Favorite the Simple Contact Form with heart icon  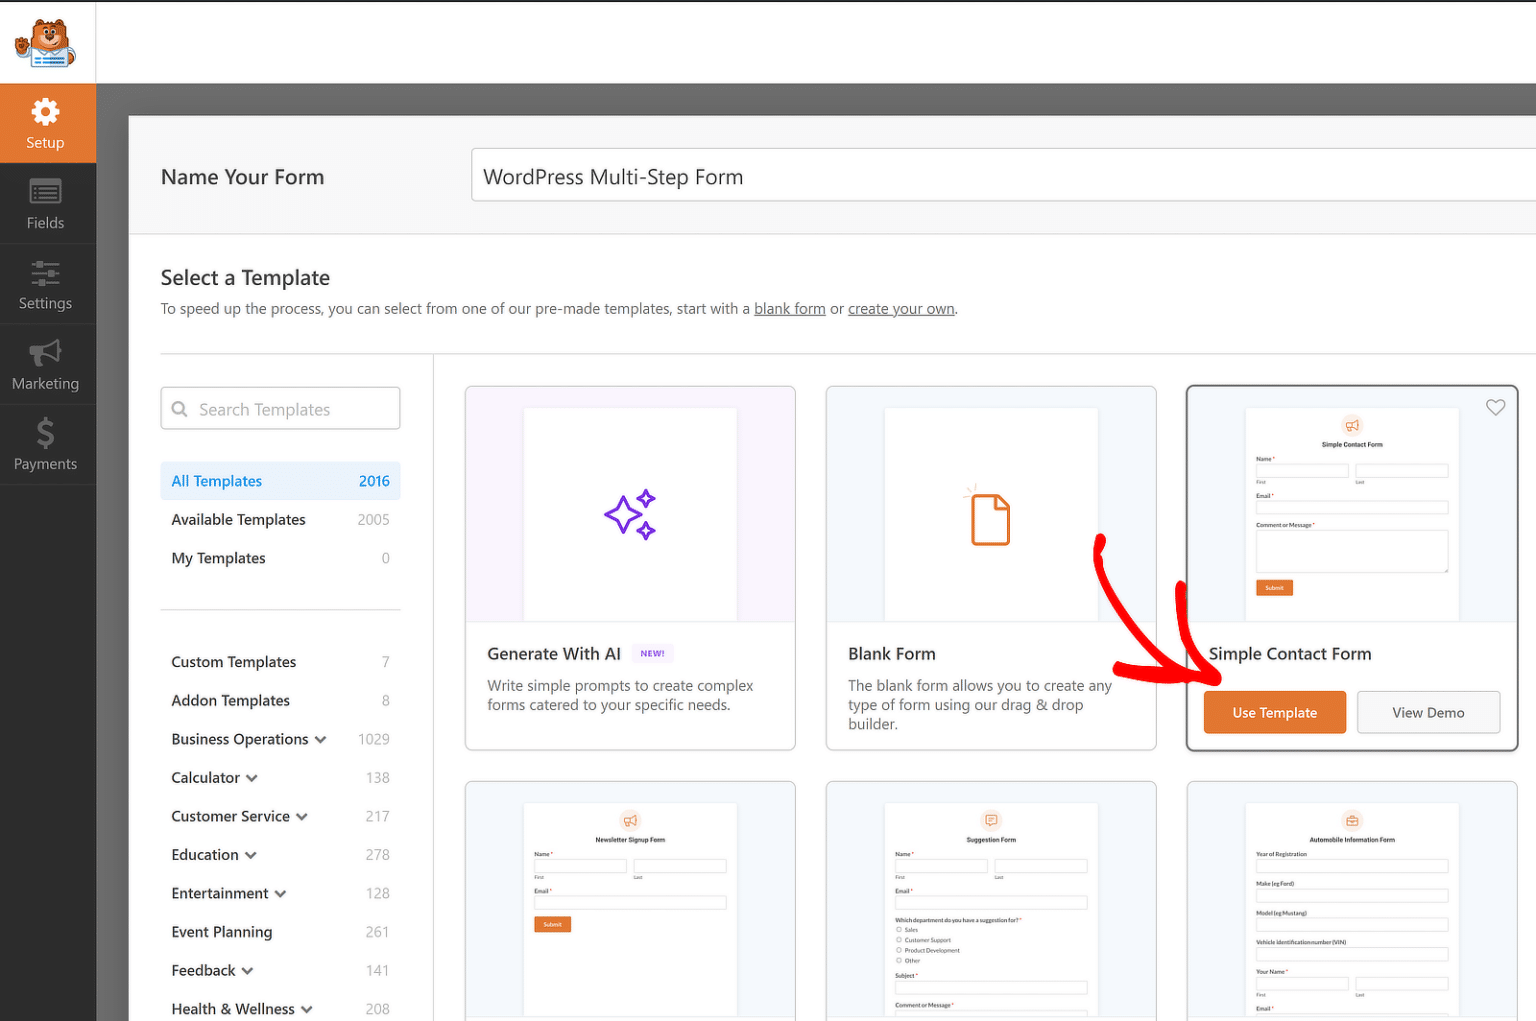pyautogui.click(x=1495, y=407)
